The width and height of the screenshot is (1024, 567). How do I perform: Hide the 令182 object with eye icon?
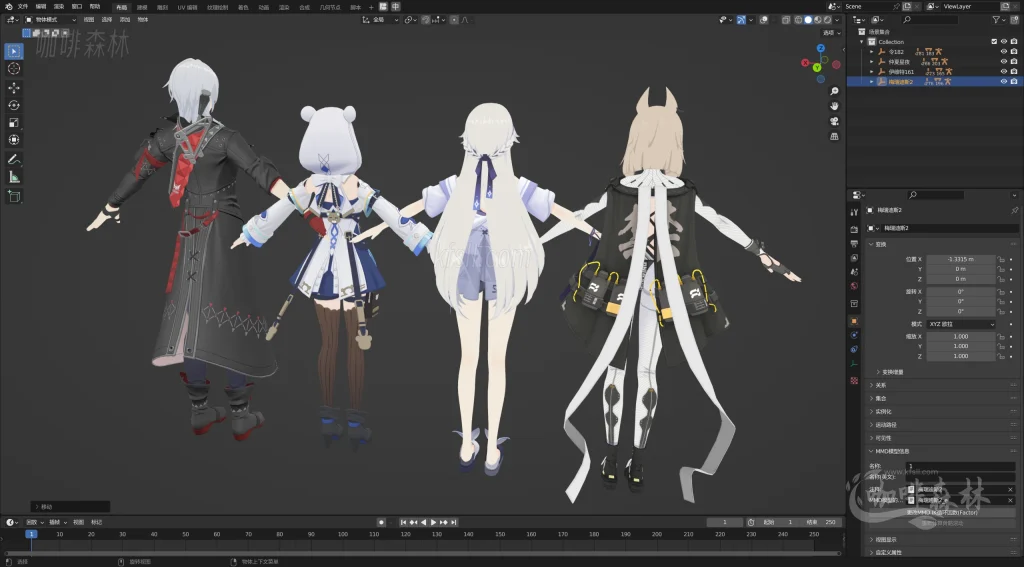click(1004, 52)
